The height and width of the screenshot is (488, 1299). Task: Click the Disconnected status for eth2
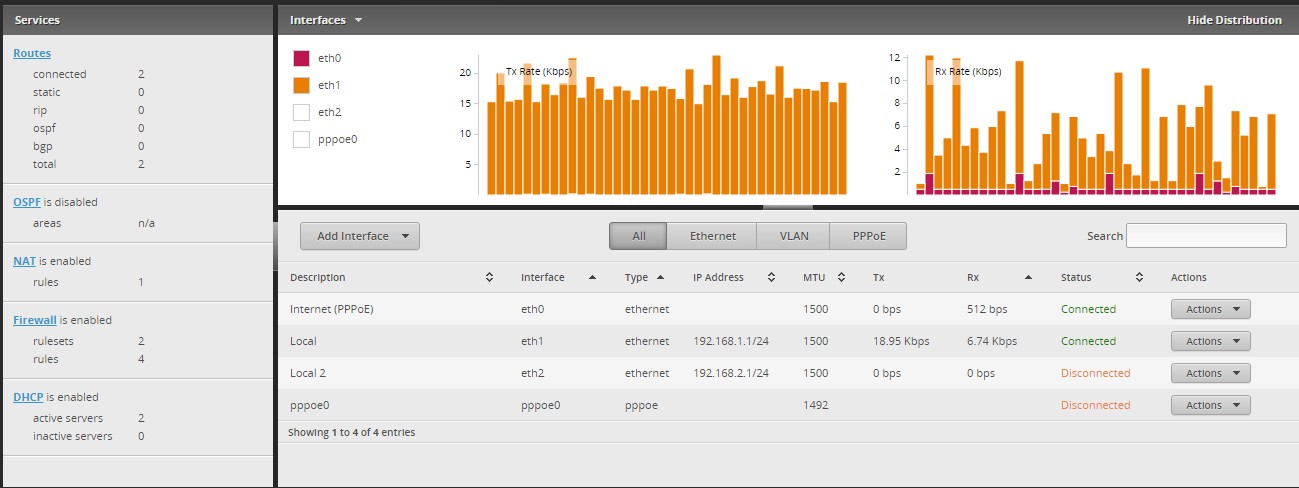click(x=1095, y=373)
